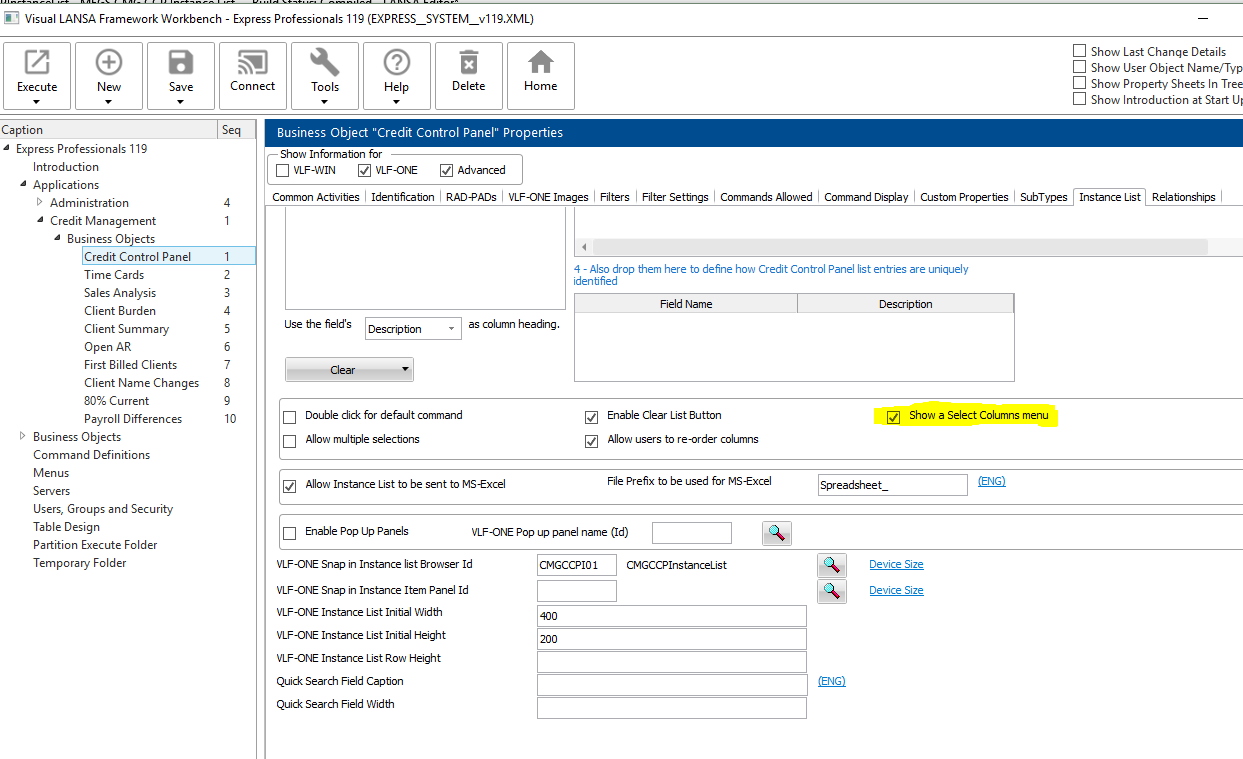Open Users, Groups and Security node
Viewport: 1243px width, 759px height.
[103, 509]
